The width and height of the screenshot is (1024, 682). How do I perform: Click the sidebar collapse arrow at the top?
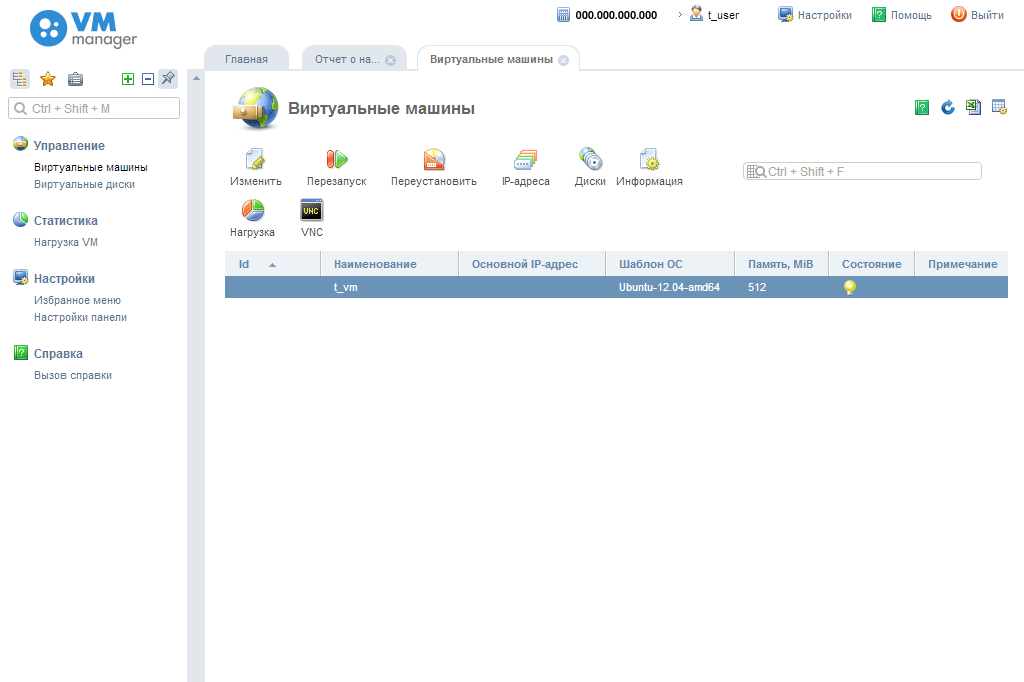196,78
